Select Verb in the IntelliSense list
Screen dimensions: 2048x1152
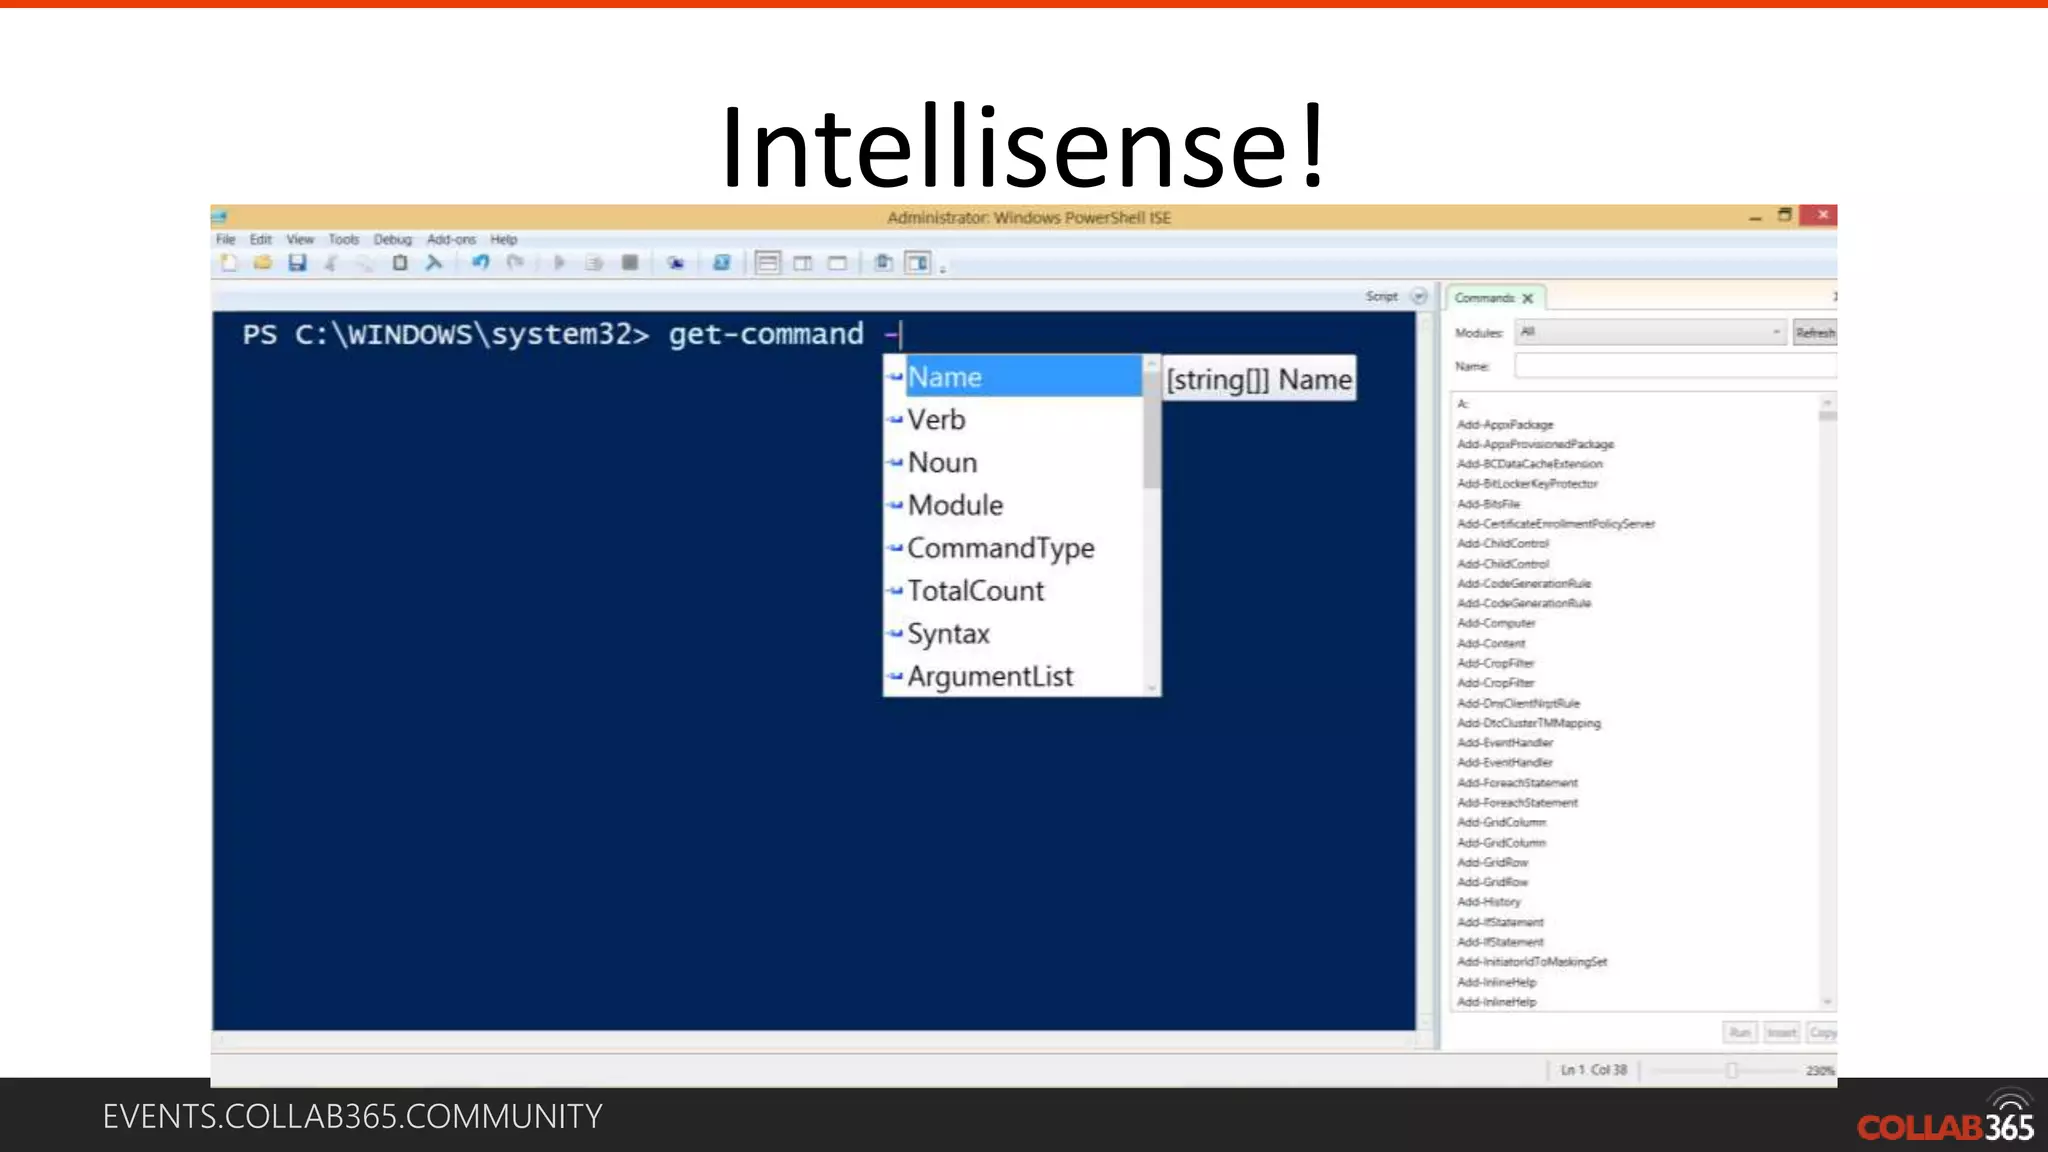pos(1013,420)
